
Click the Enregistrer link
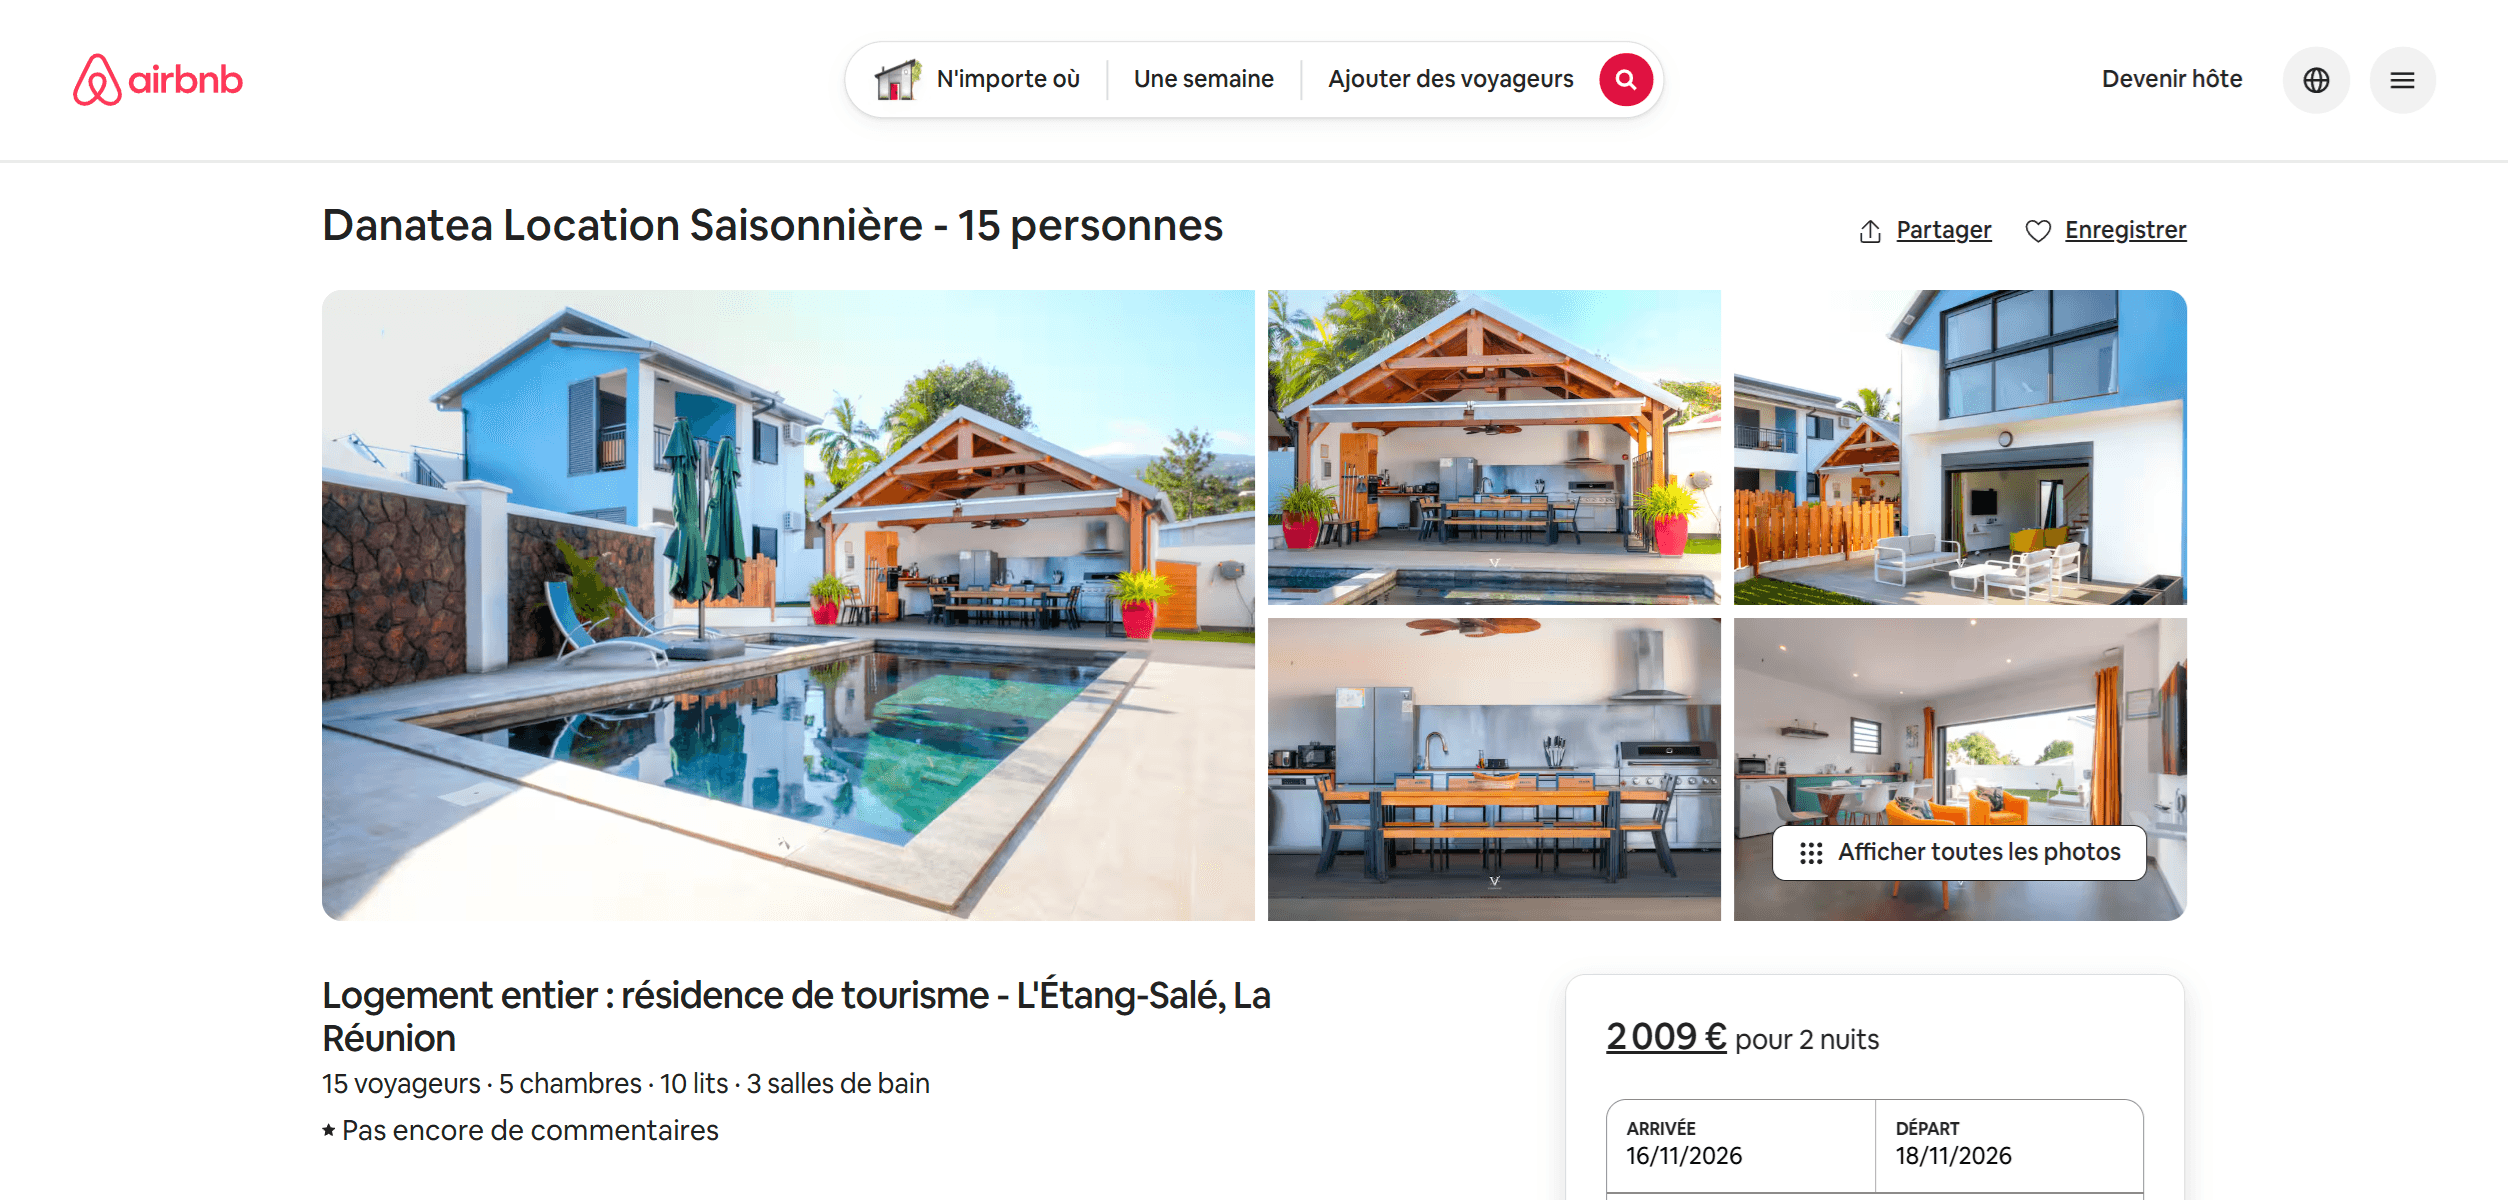pyautogui.click(x=2126, y=230)
